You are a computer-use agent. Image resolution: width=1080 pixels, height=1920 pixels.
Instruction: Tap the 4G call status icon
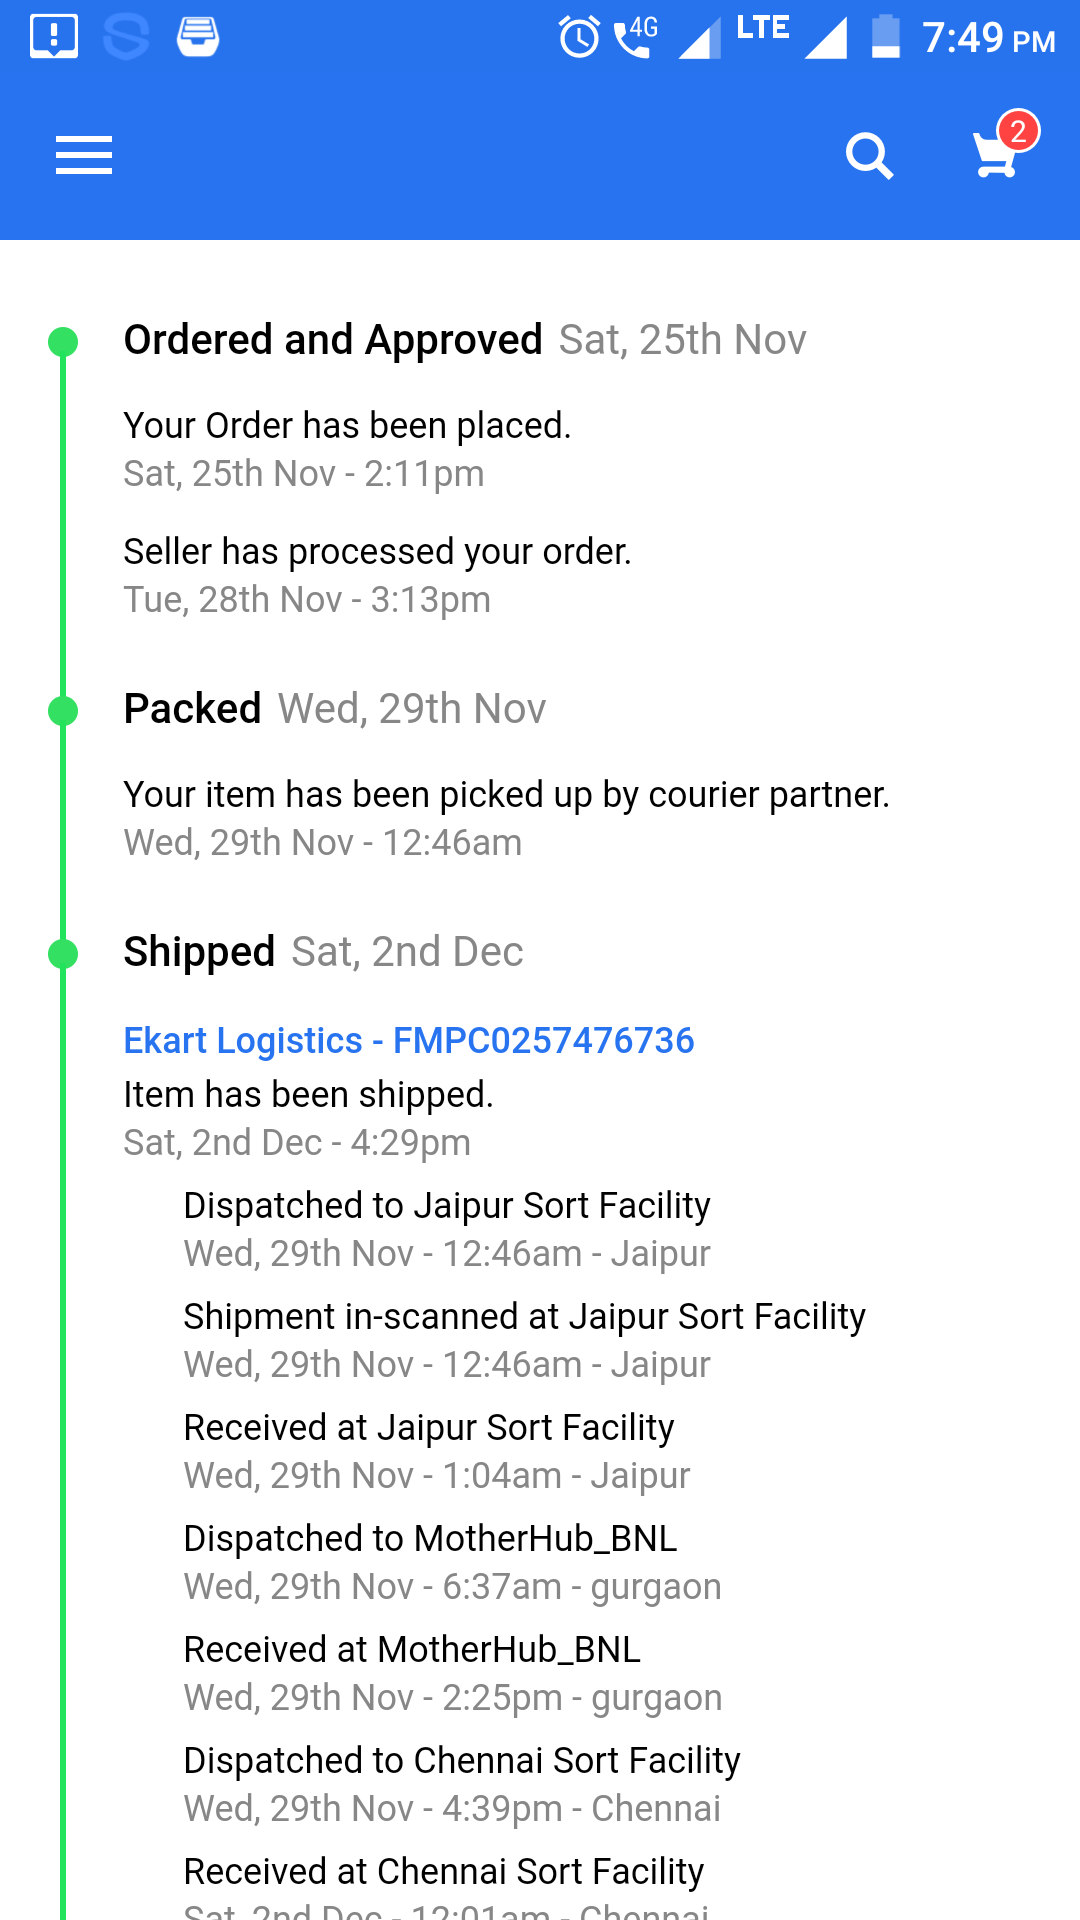point(635,38)
